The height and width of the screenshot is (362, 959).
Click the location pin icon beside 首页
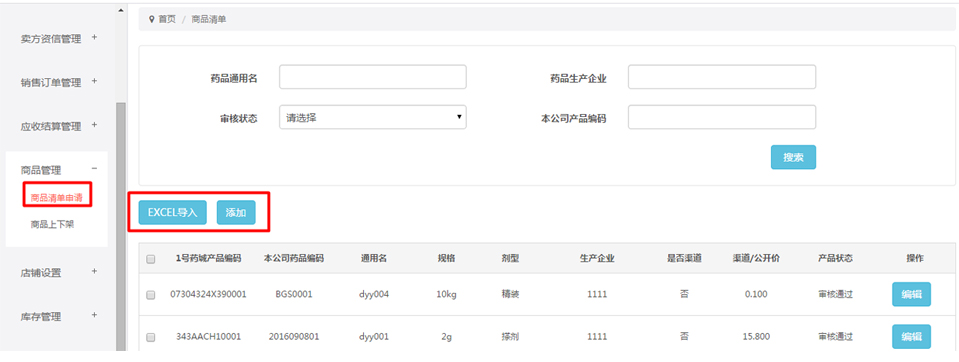152,19
